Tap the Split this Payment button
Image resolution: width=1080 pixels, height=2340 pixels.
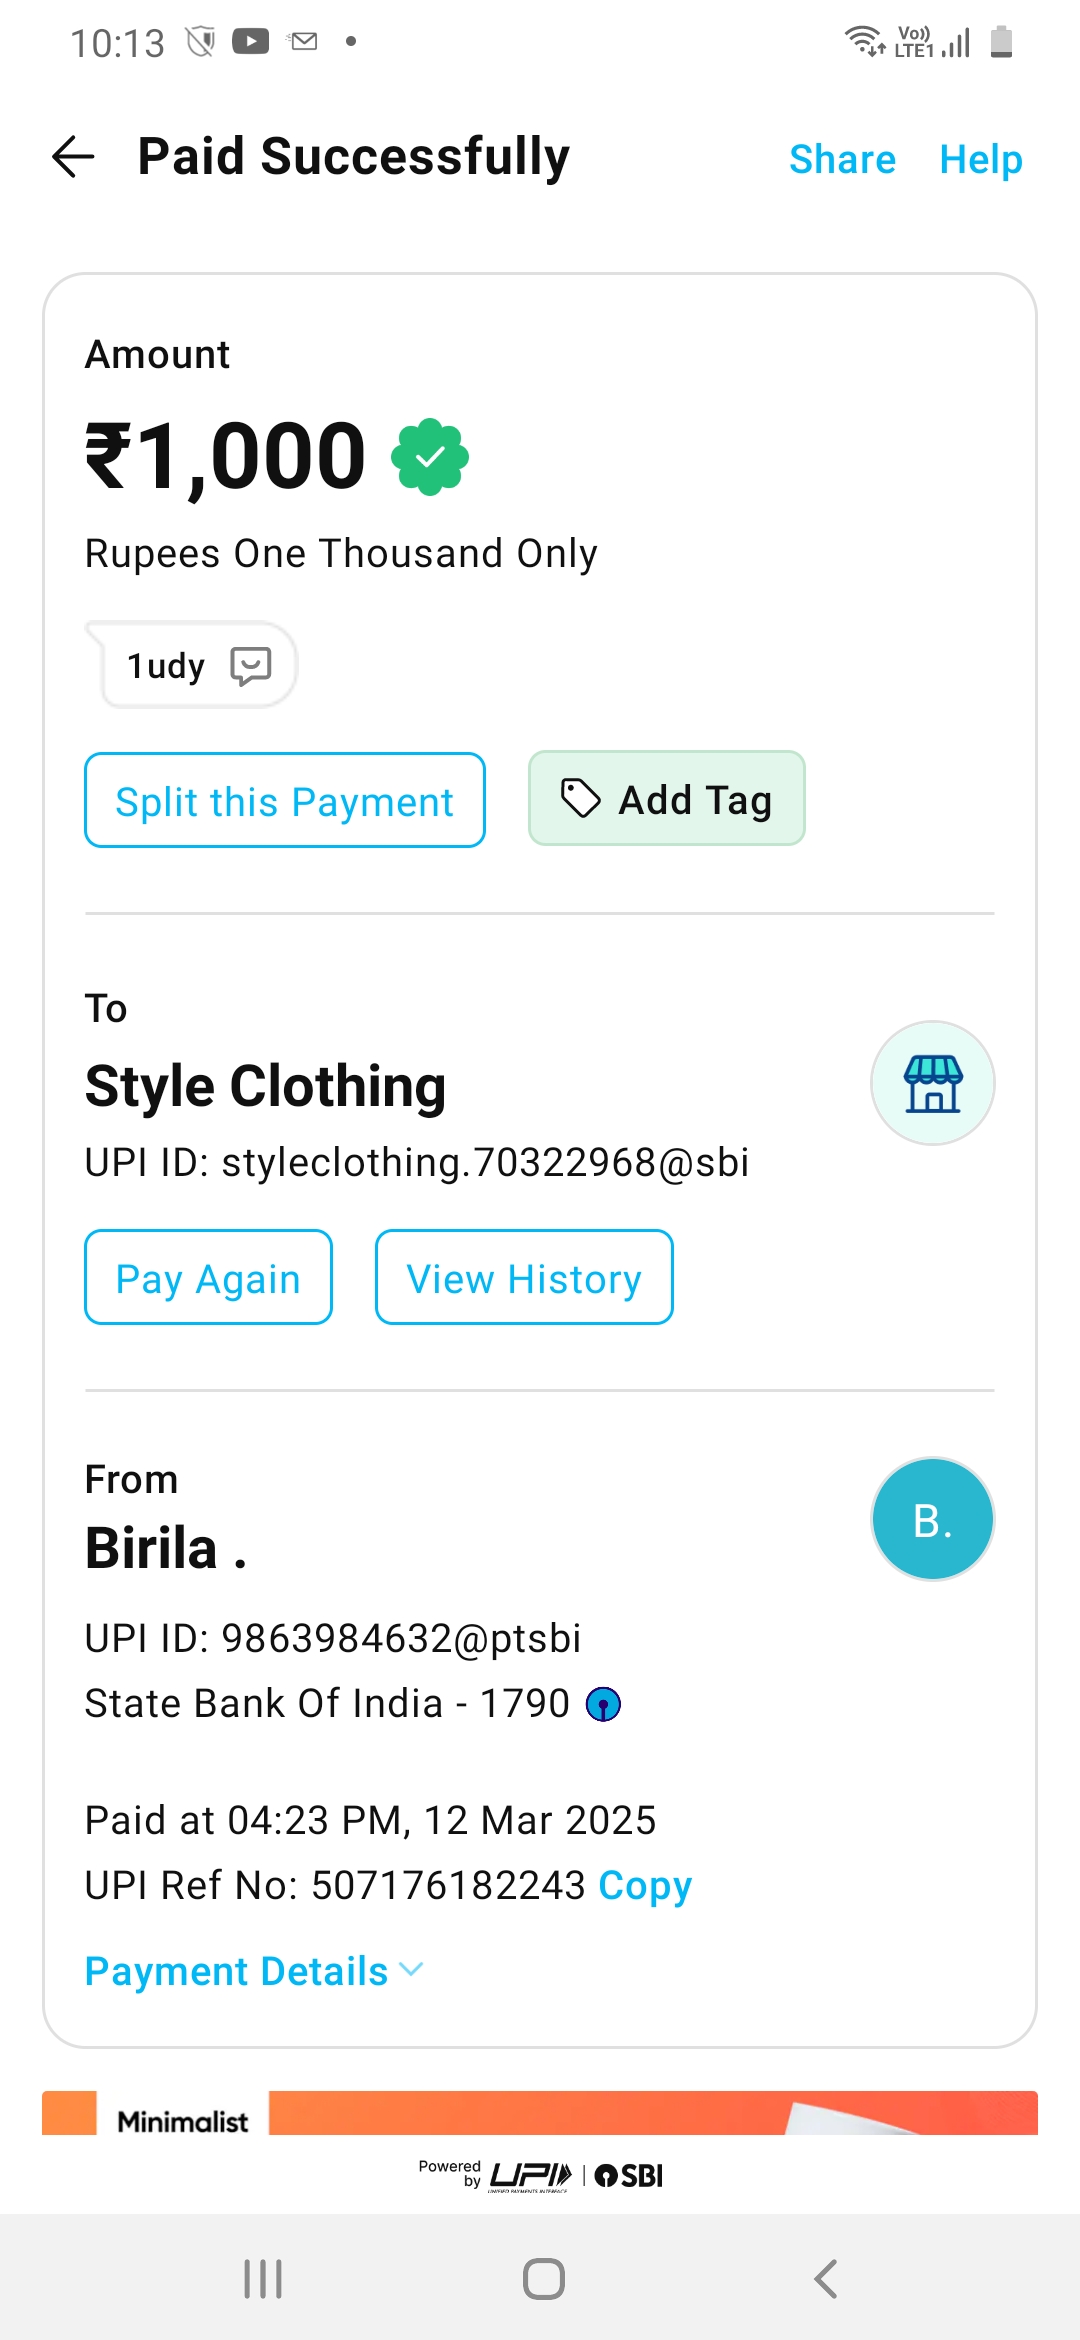point(285,800)
